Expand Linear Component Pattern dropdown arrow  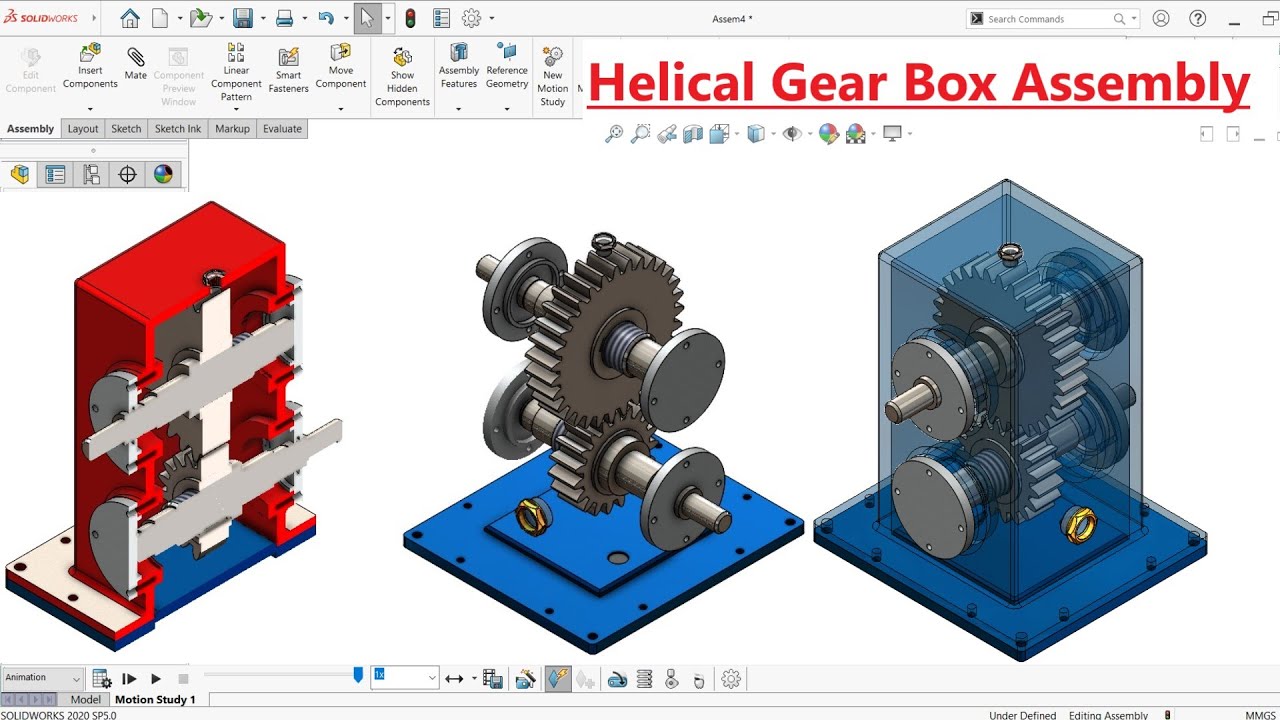point(236,109)
